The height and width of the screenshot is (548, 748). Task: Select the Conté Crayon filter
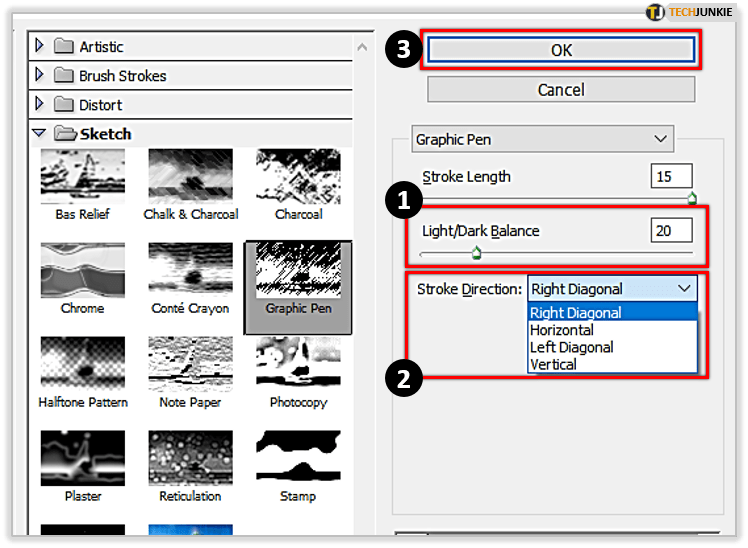tap(190, 270)
